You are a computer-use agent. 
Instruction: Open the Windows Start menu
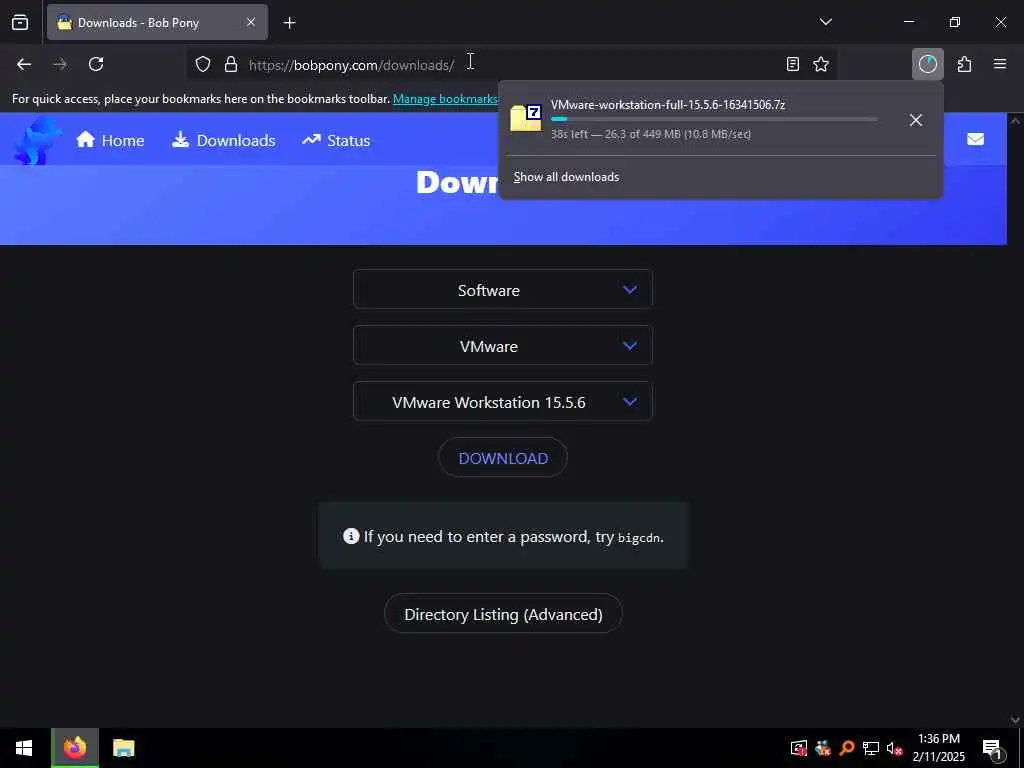tap(24, 748)
